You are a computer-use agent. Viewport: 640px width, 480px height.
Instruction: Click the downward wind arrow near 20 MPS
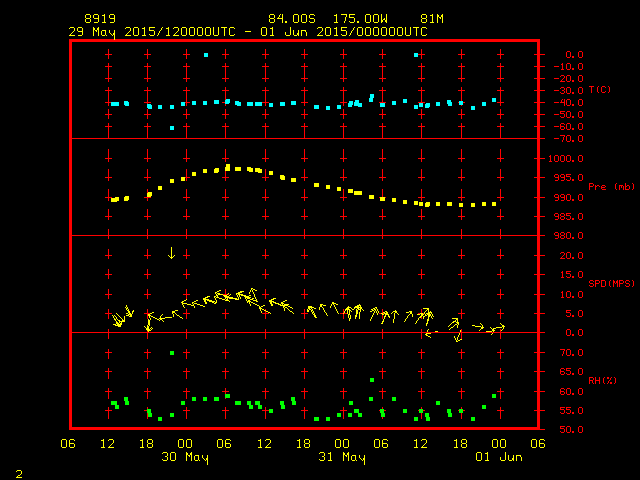pyautogui.click(x=171, y=253)
